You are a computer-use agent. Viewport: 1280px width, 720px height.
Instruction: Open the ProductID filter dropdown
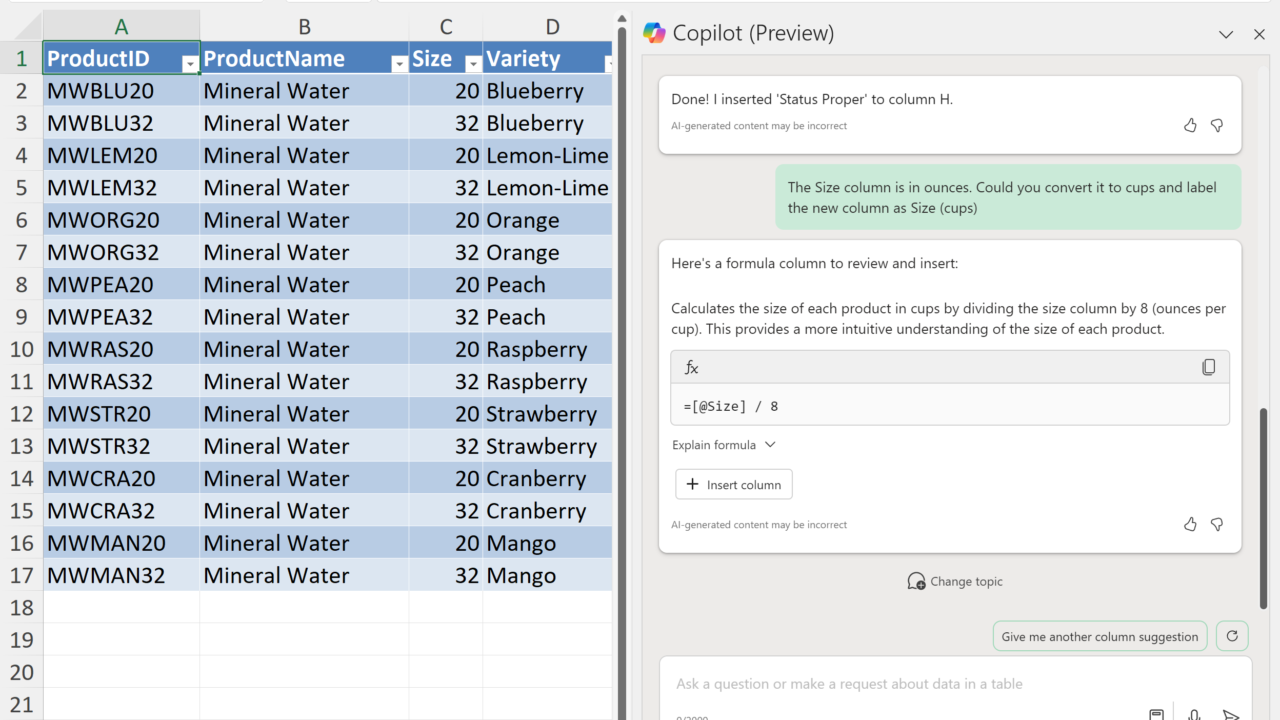(x=190, y=64)
